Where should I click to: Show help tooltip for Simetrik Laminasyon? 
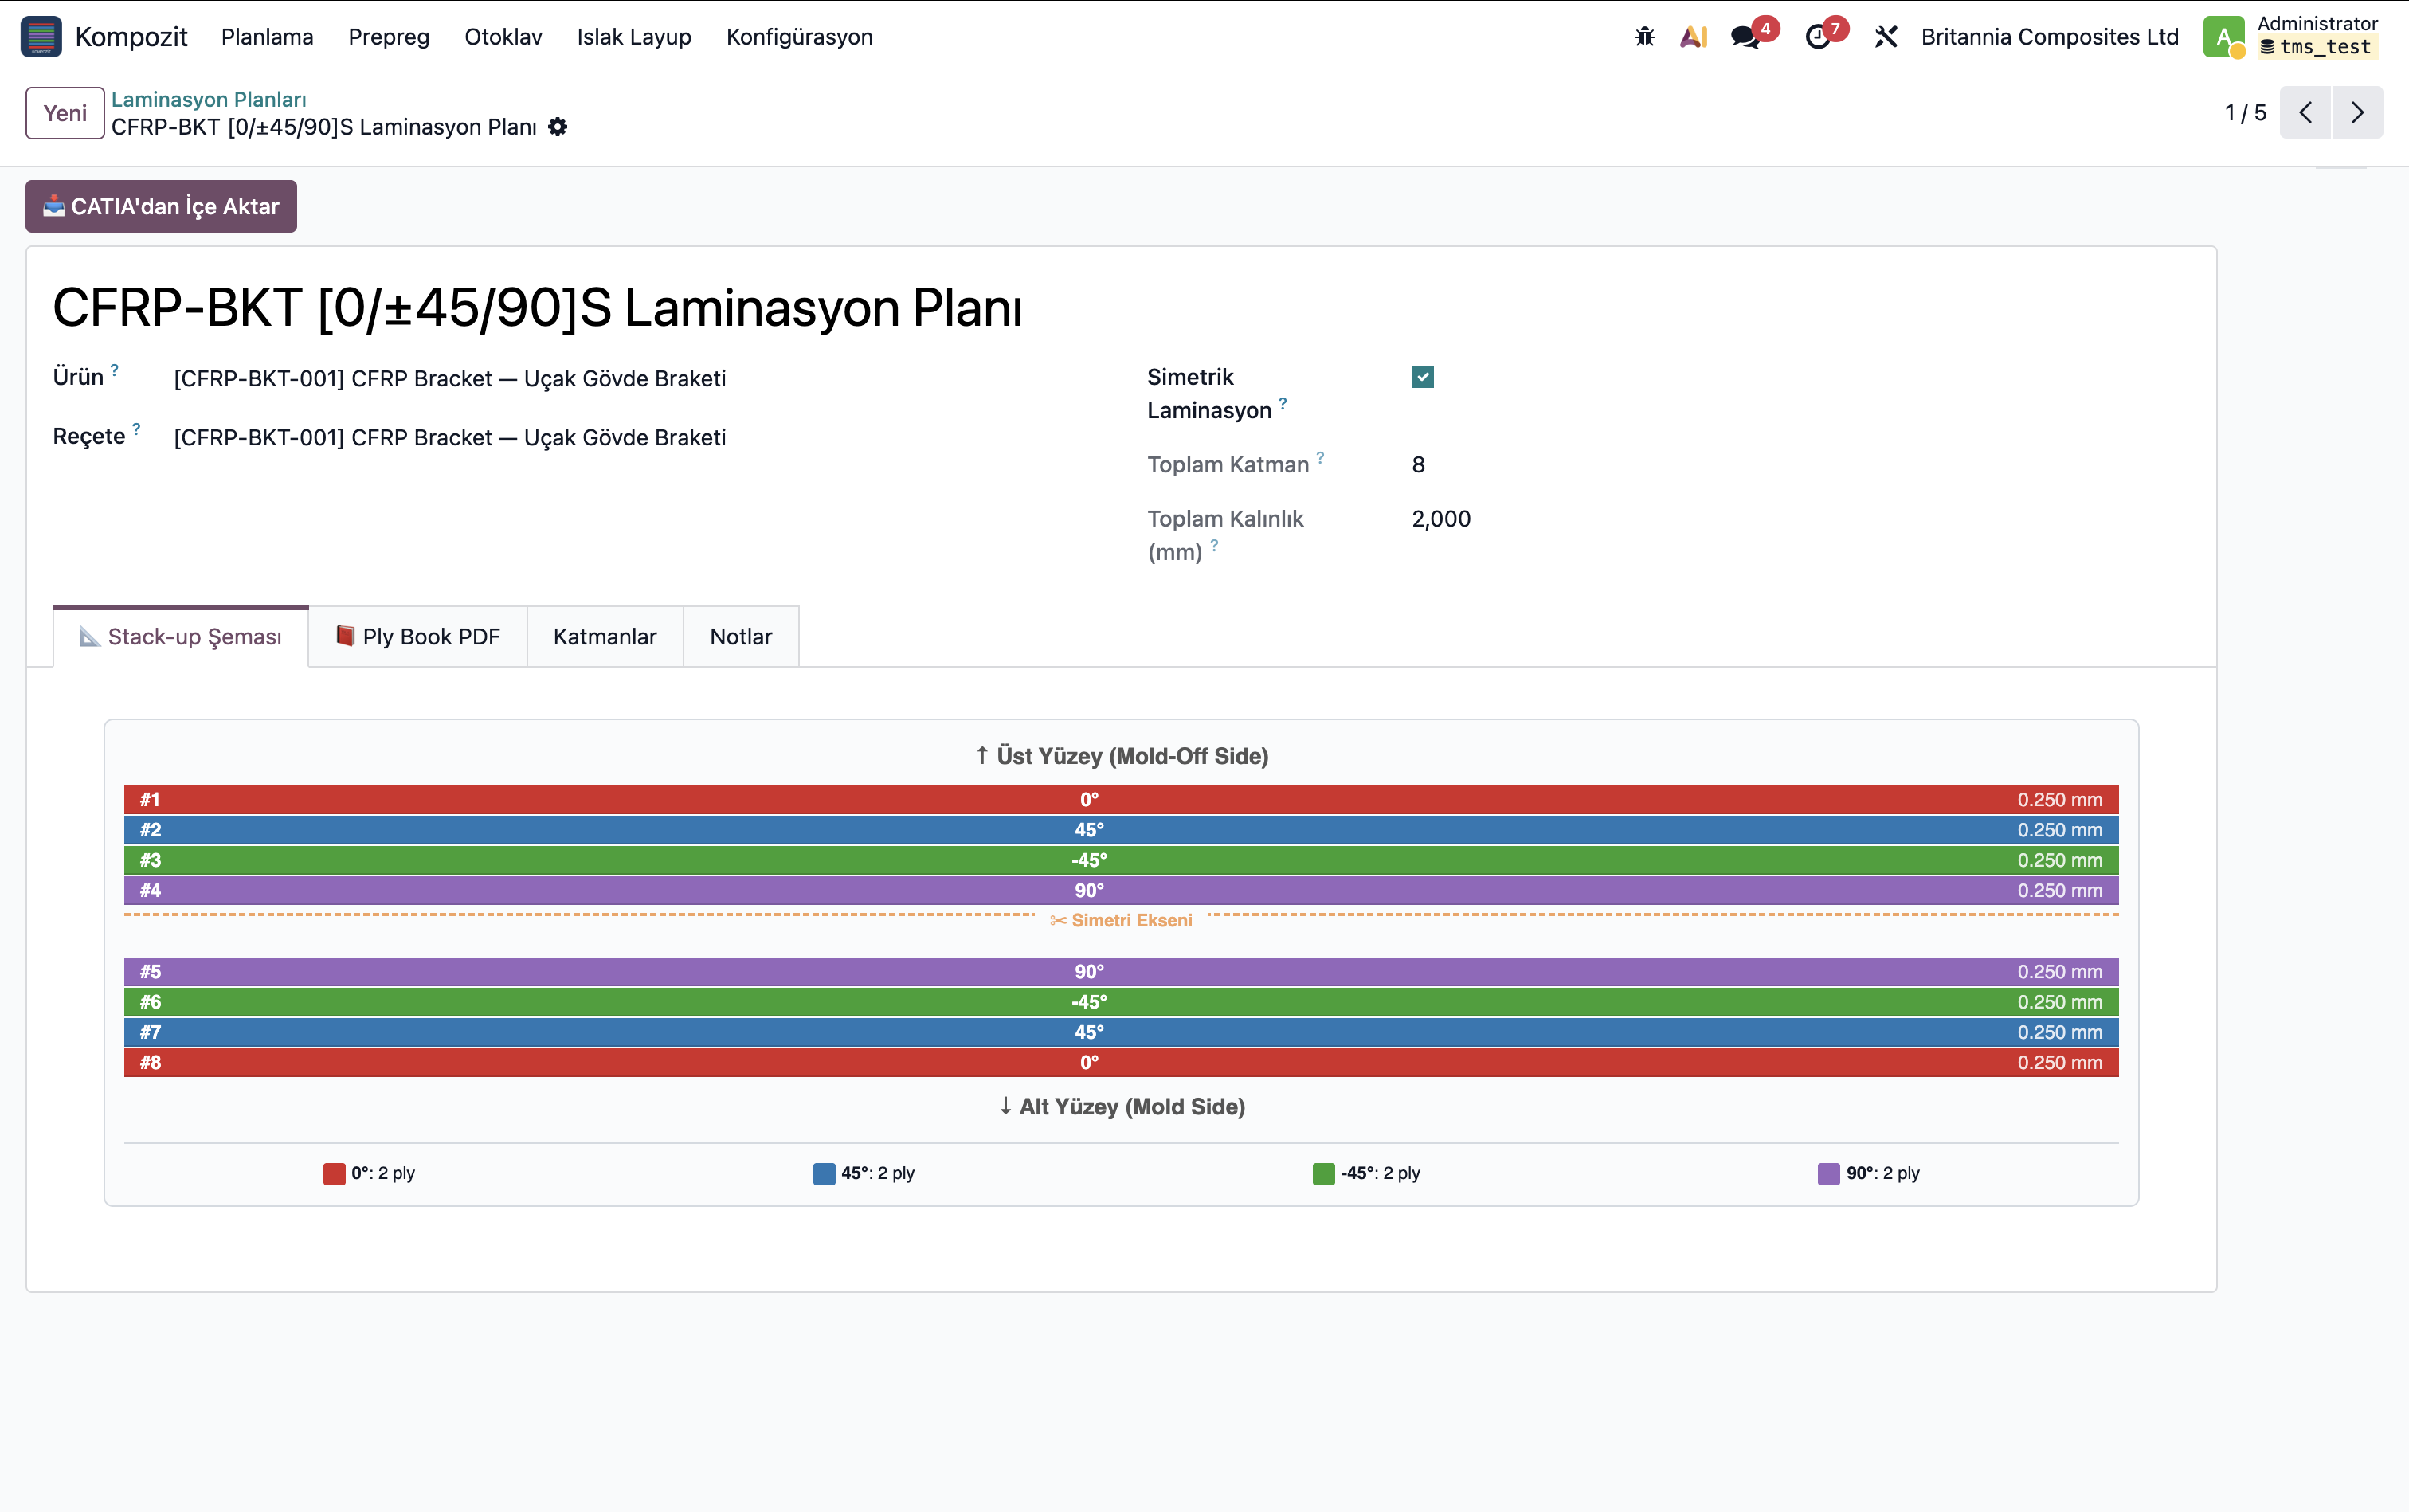click(1283, 403)
